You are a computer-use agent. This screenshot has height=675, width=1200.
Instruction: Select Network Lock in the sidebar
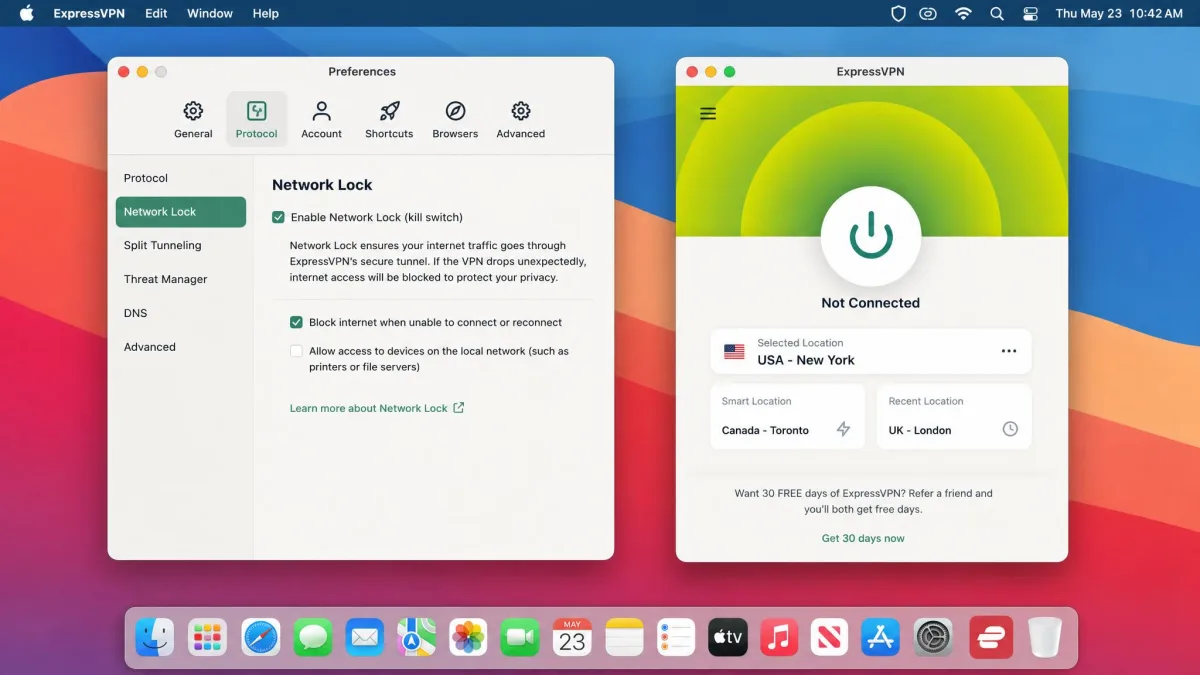[181, 212]
